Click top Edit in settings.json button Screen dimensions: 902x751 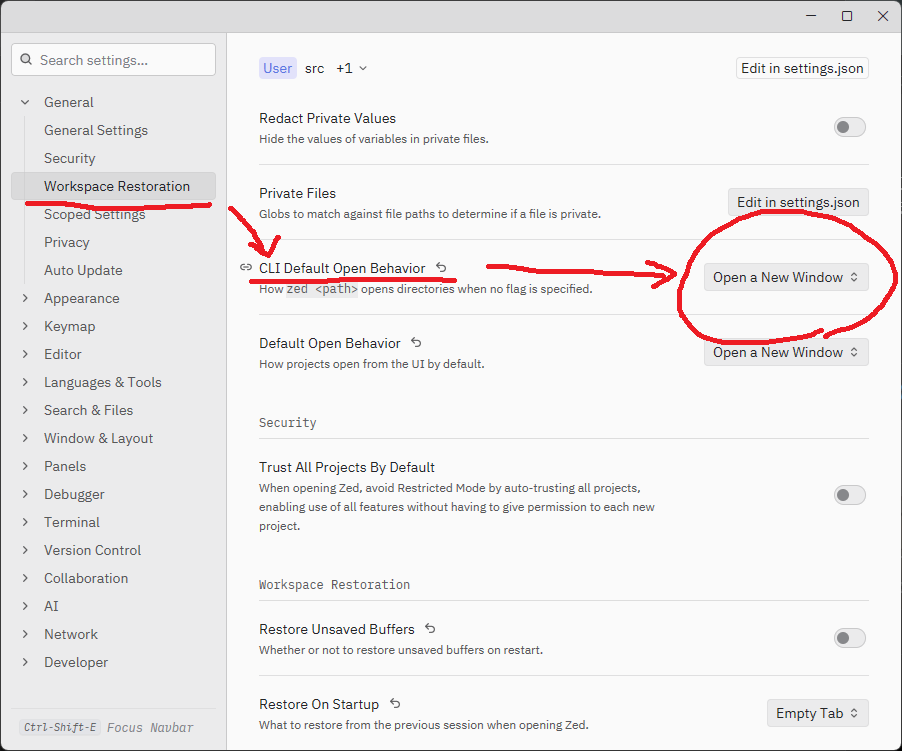(x=802, y=68)
